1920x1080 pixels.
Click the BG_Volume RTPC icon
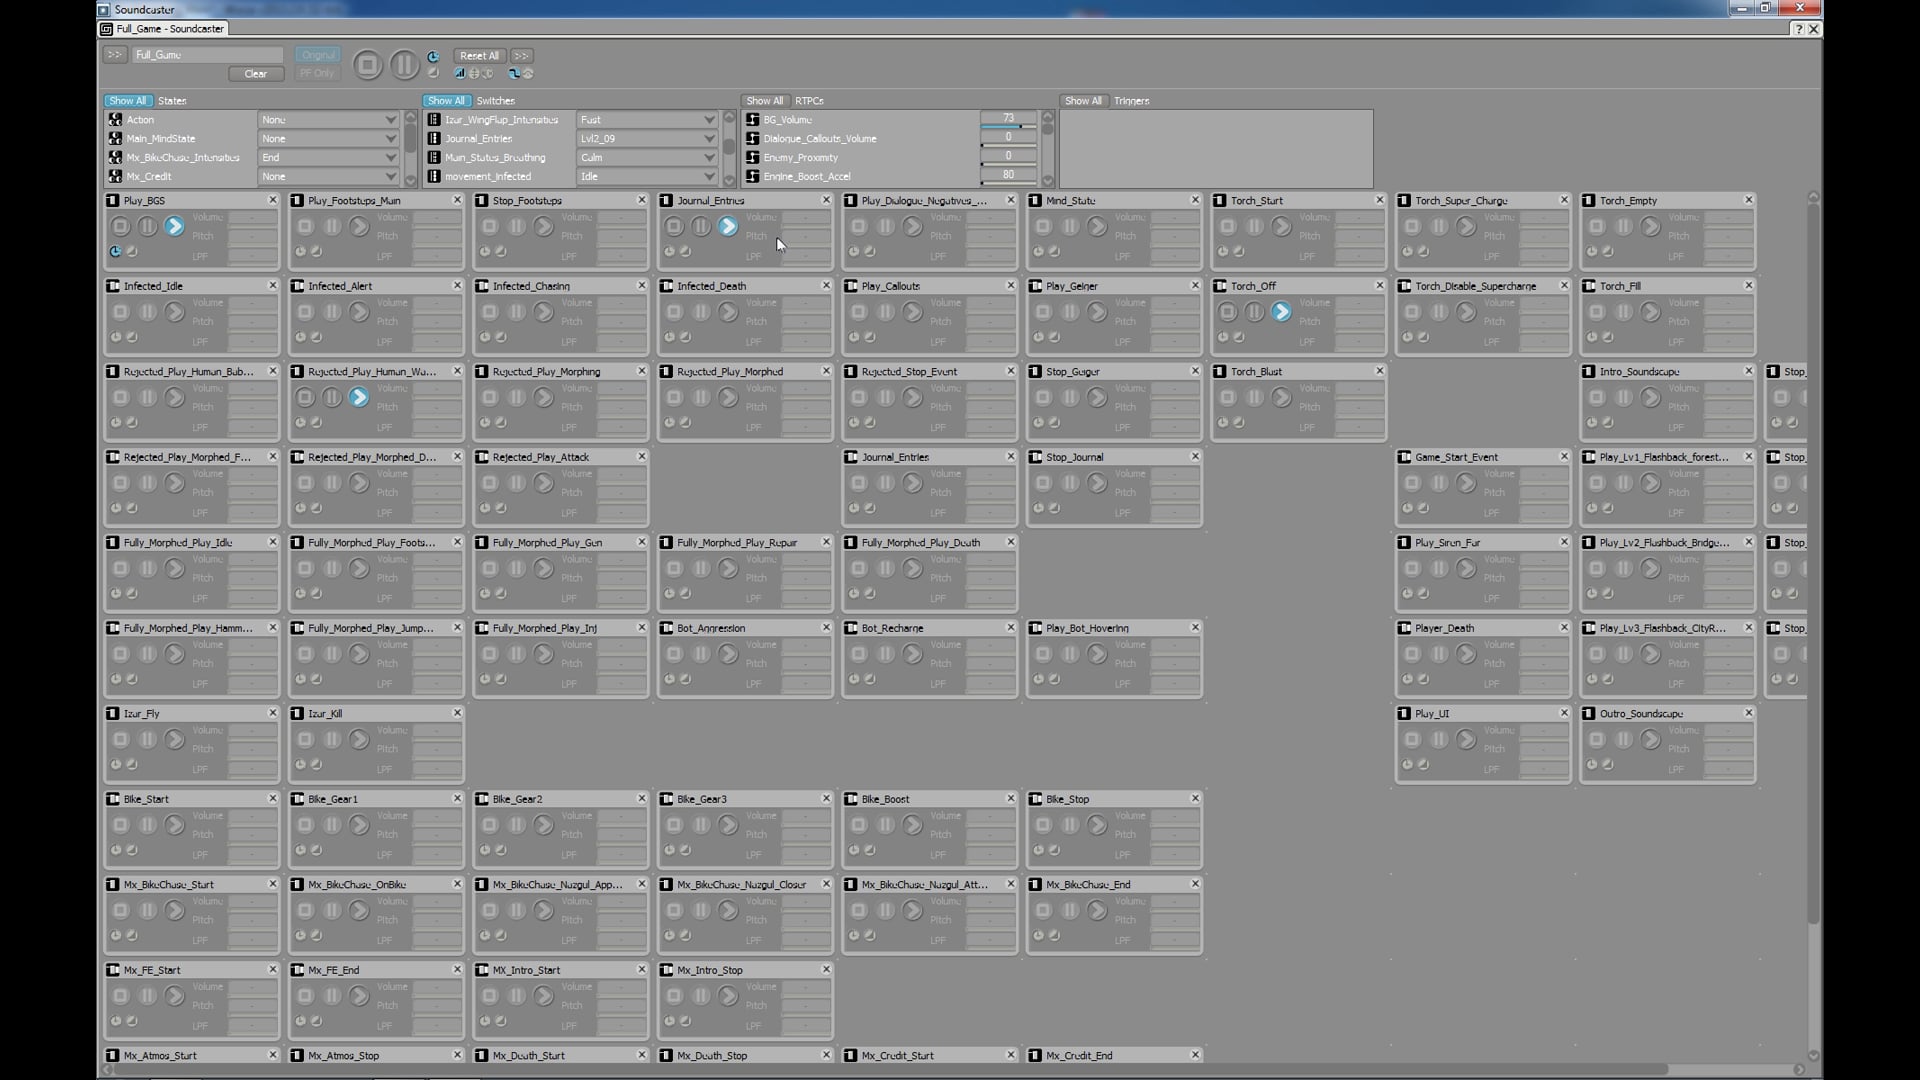click(753, 120)
